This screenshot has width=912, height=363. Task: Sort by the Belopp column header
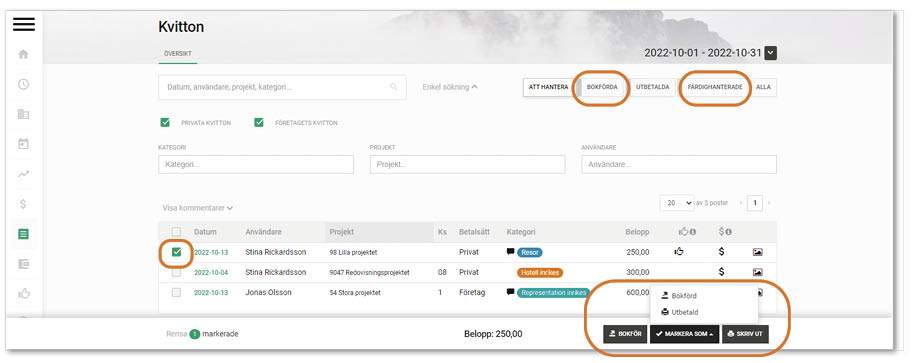637,232
